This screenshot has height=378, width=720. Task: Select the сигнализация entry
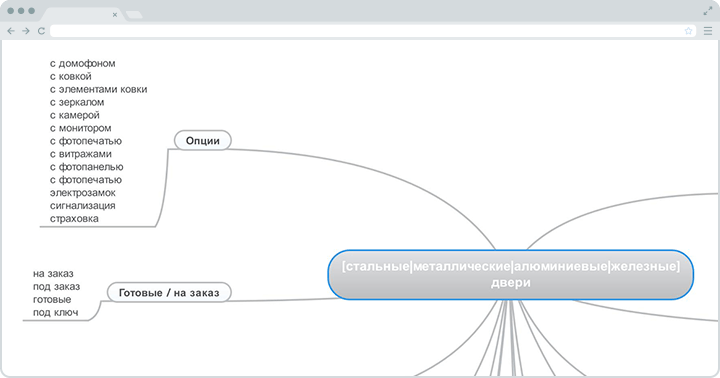coord(83,206)
